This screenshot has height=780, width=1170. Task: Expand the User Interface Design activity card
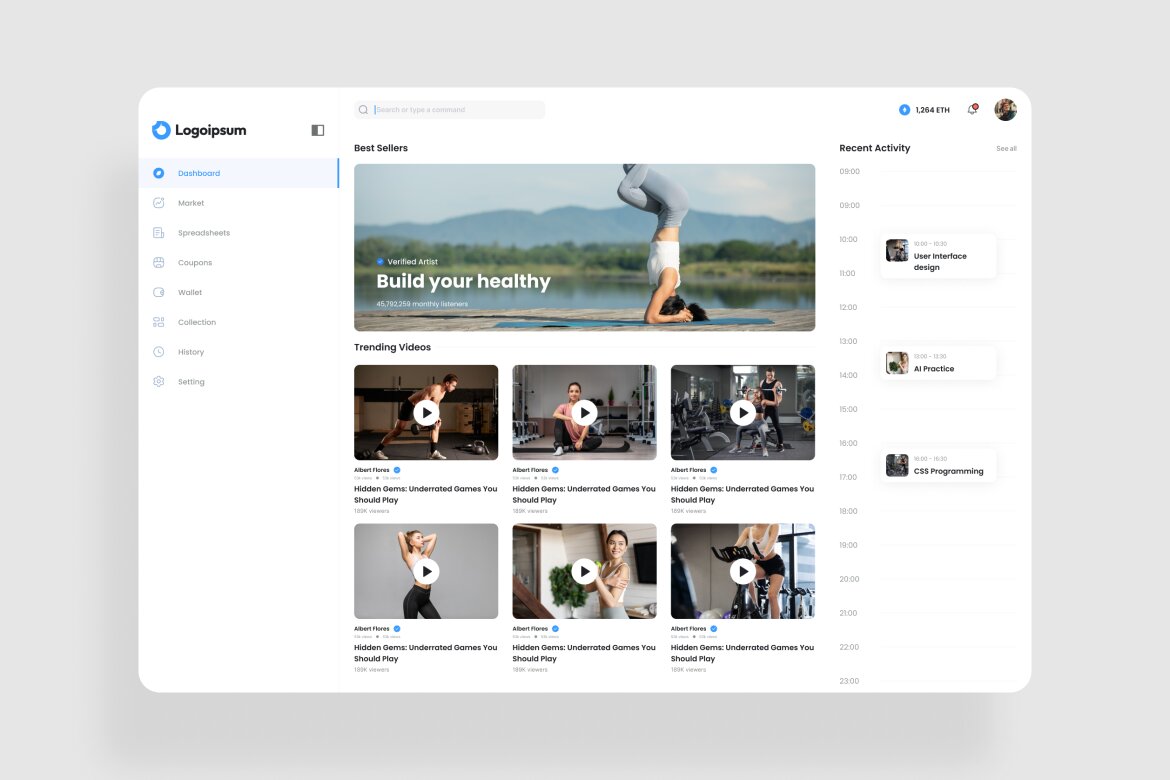click(938, 255)
